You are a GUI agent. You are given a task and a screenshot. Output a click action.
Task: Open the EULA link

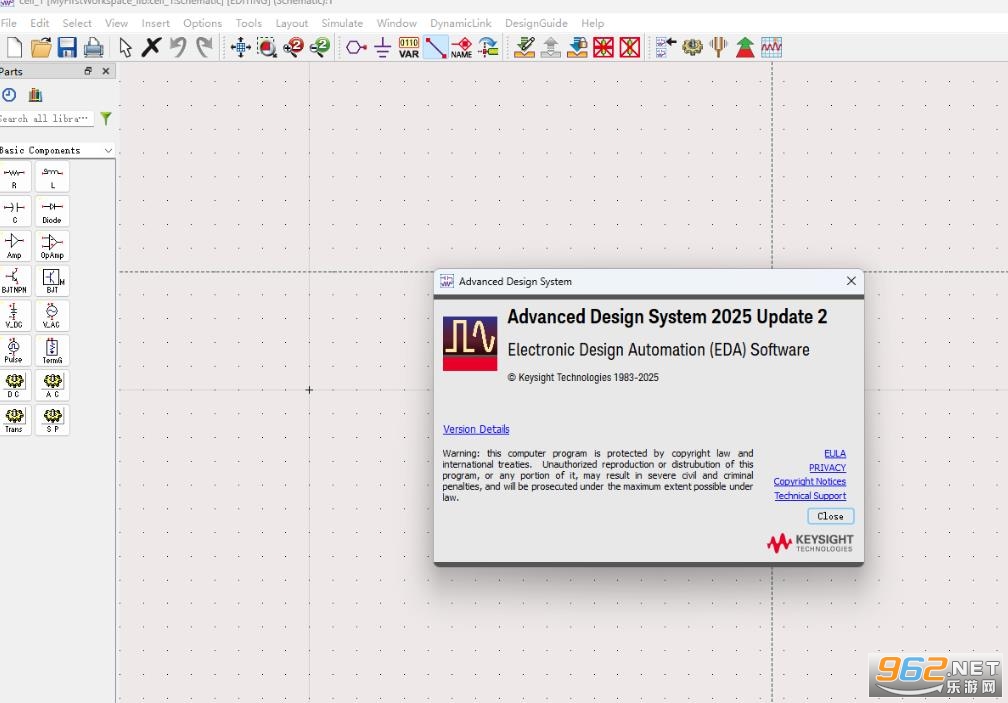coord(835,454)
